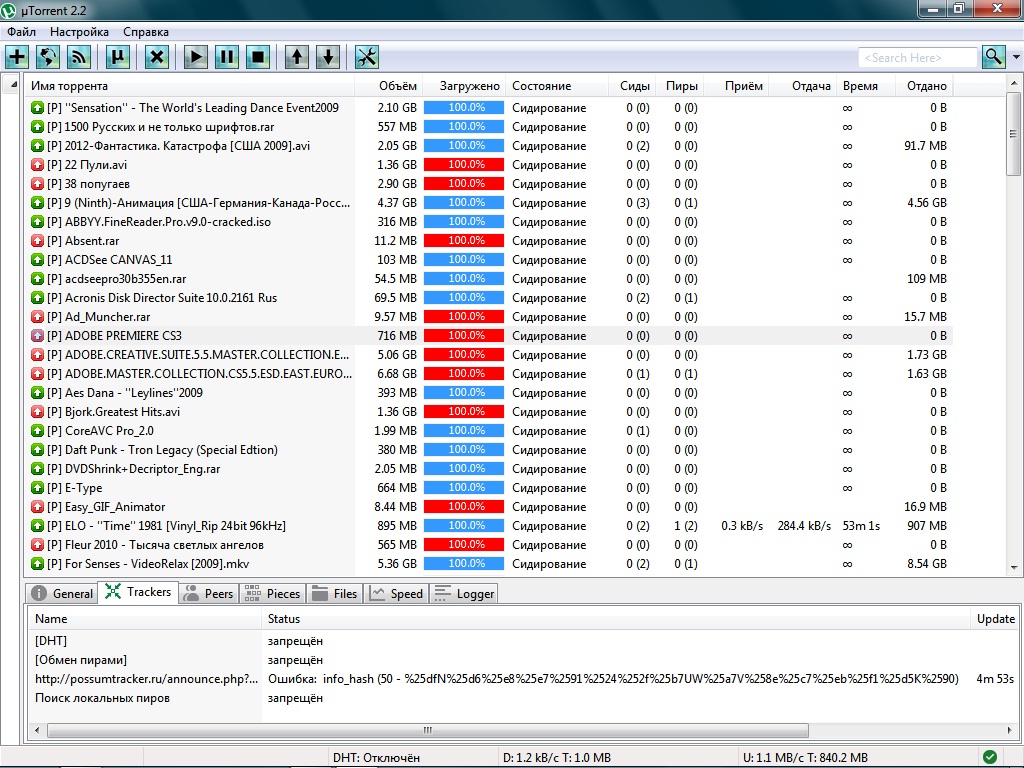
Task: Click the Create New Torrent µ icon
Action: click(x=118, y=57)
